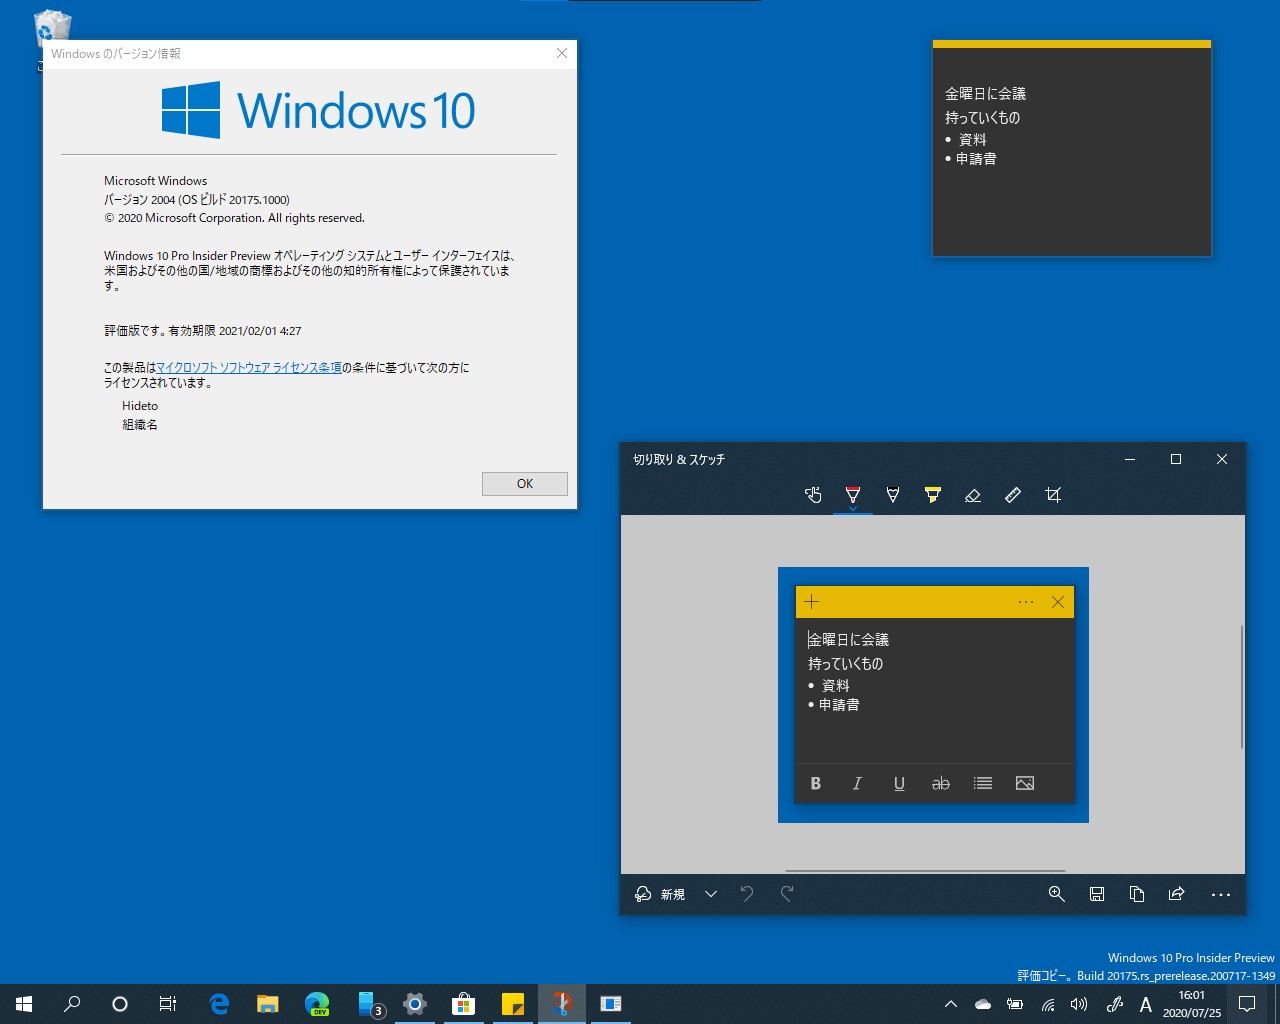The height and width of the screenshot is (1024, 1280).
Task: Toggle underline formatting in the sticky note
Action: [x=899, y=783]
